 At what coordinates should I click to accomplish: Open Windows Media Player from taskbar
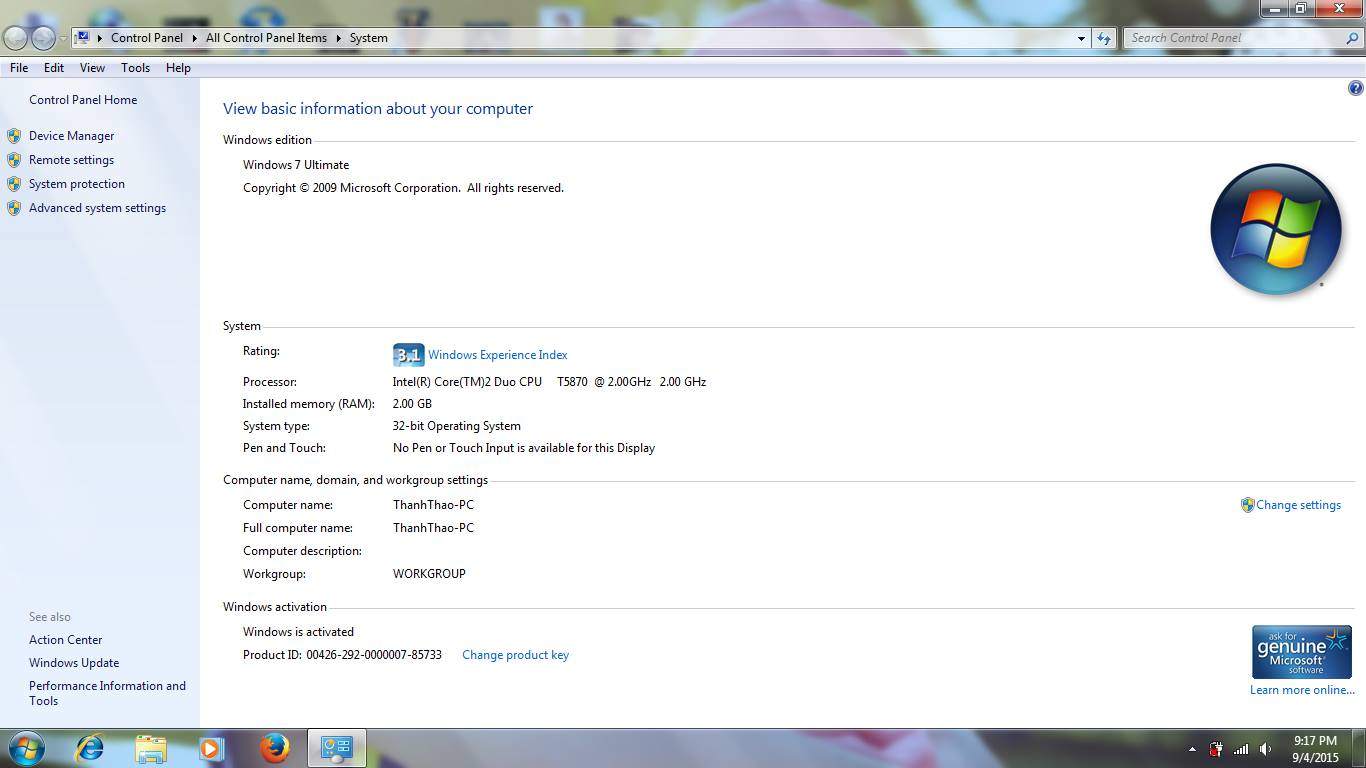coord(211,748)
